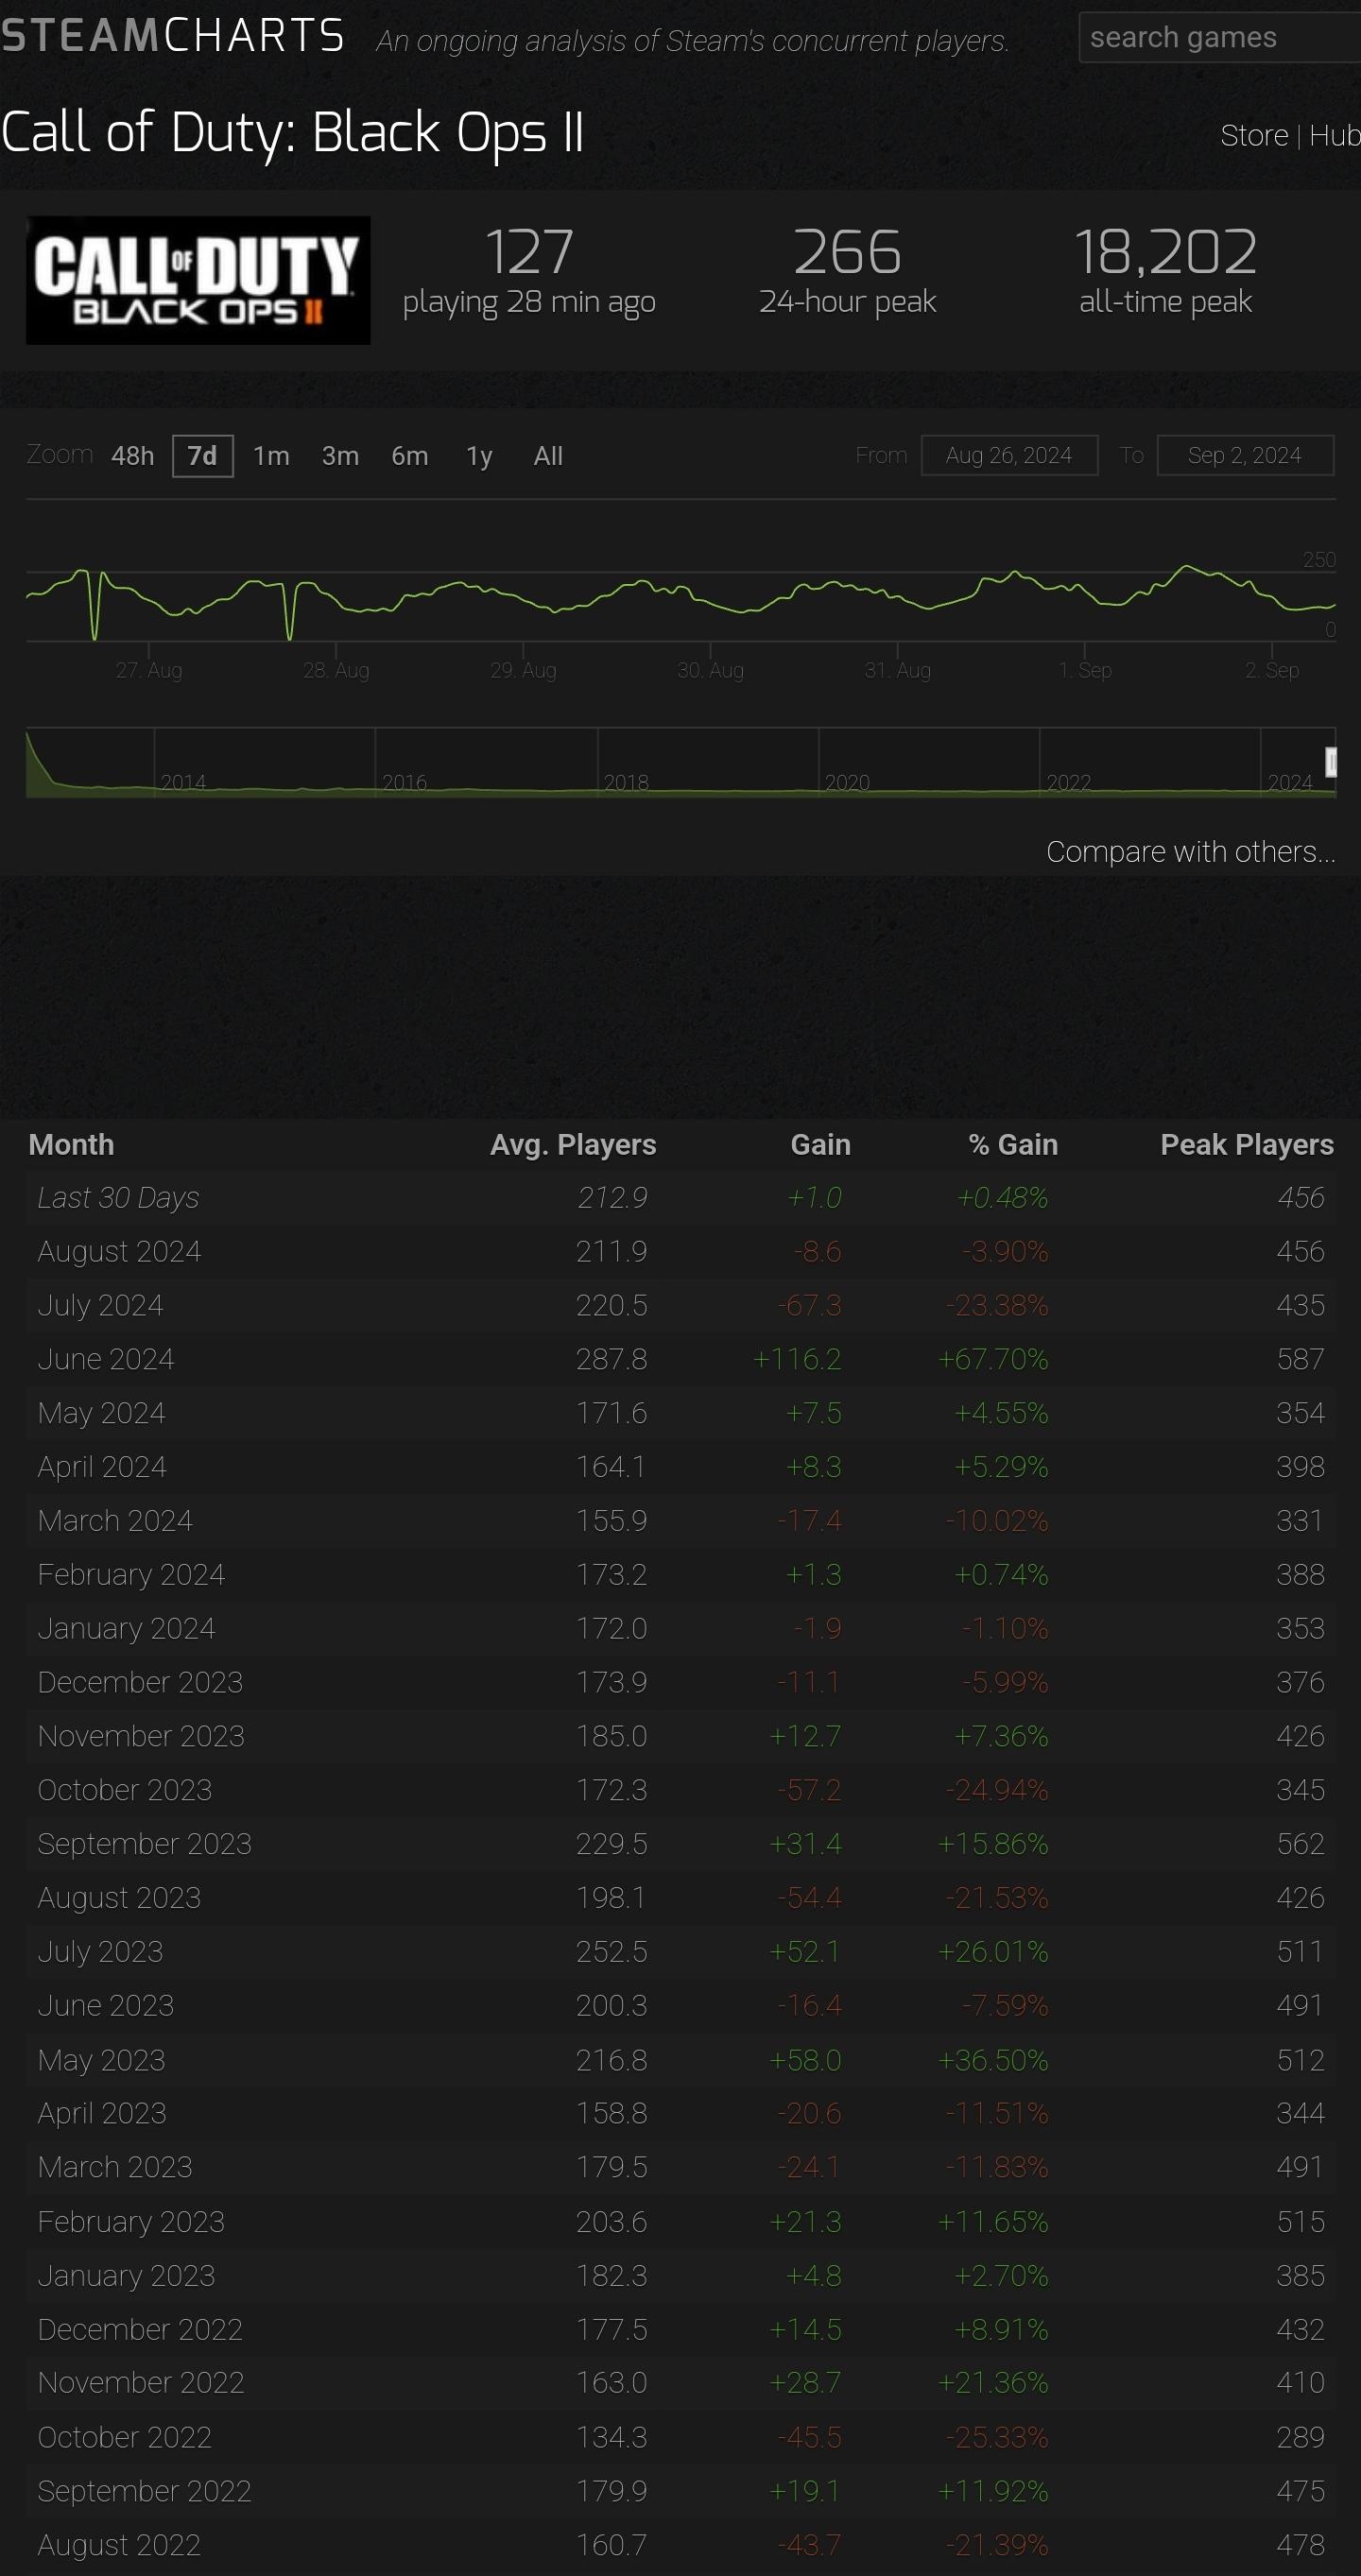Screen dimensions: 1361x2576
Task: Select the April 2024 row label
Action: [102, 1467]
